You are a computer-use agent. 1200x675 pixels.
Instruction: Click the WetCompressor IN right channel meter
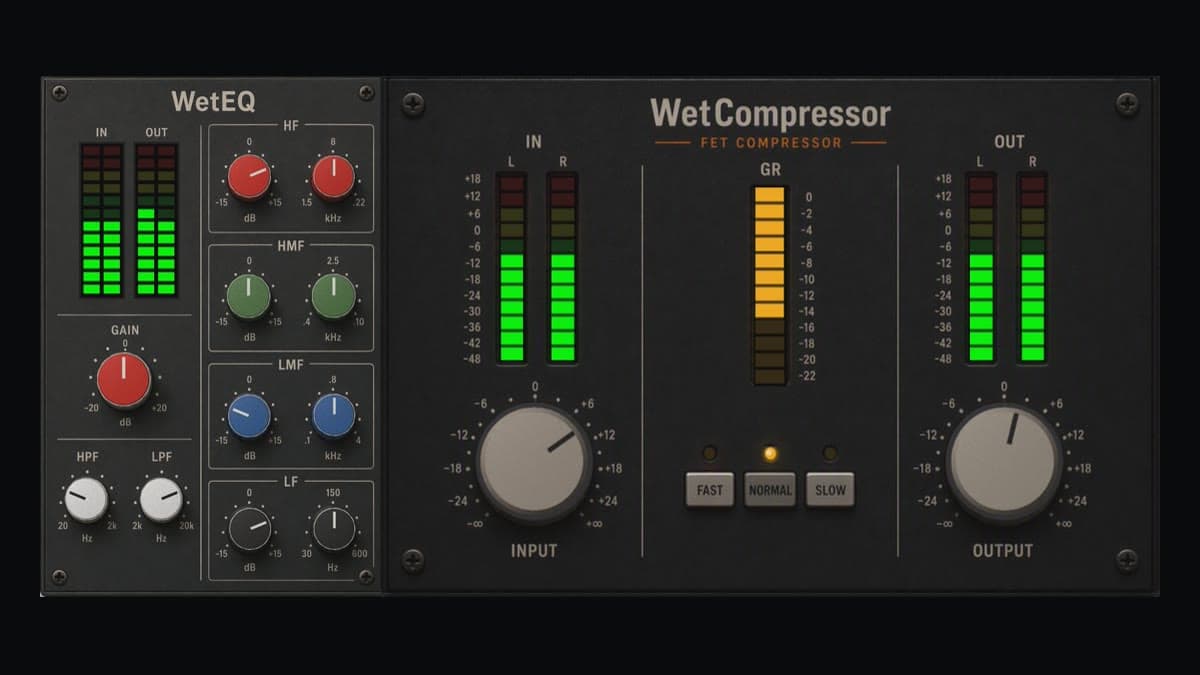tap(563, 267)
